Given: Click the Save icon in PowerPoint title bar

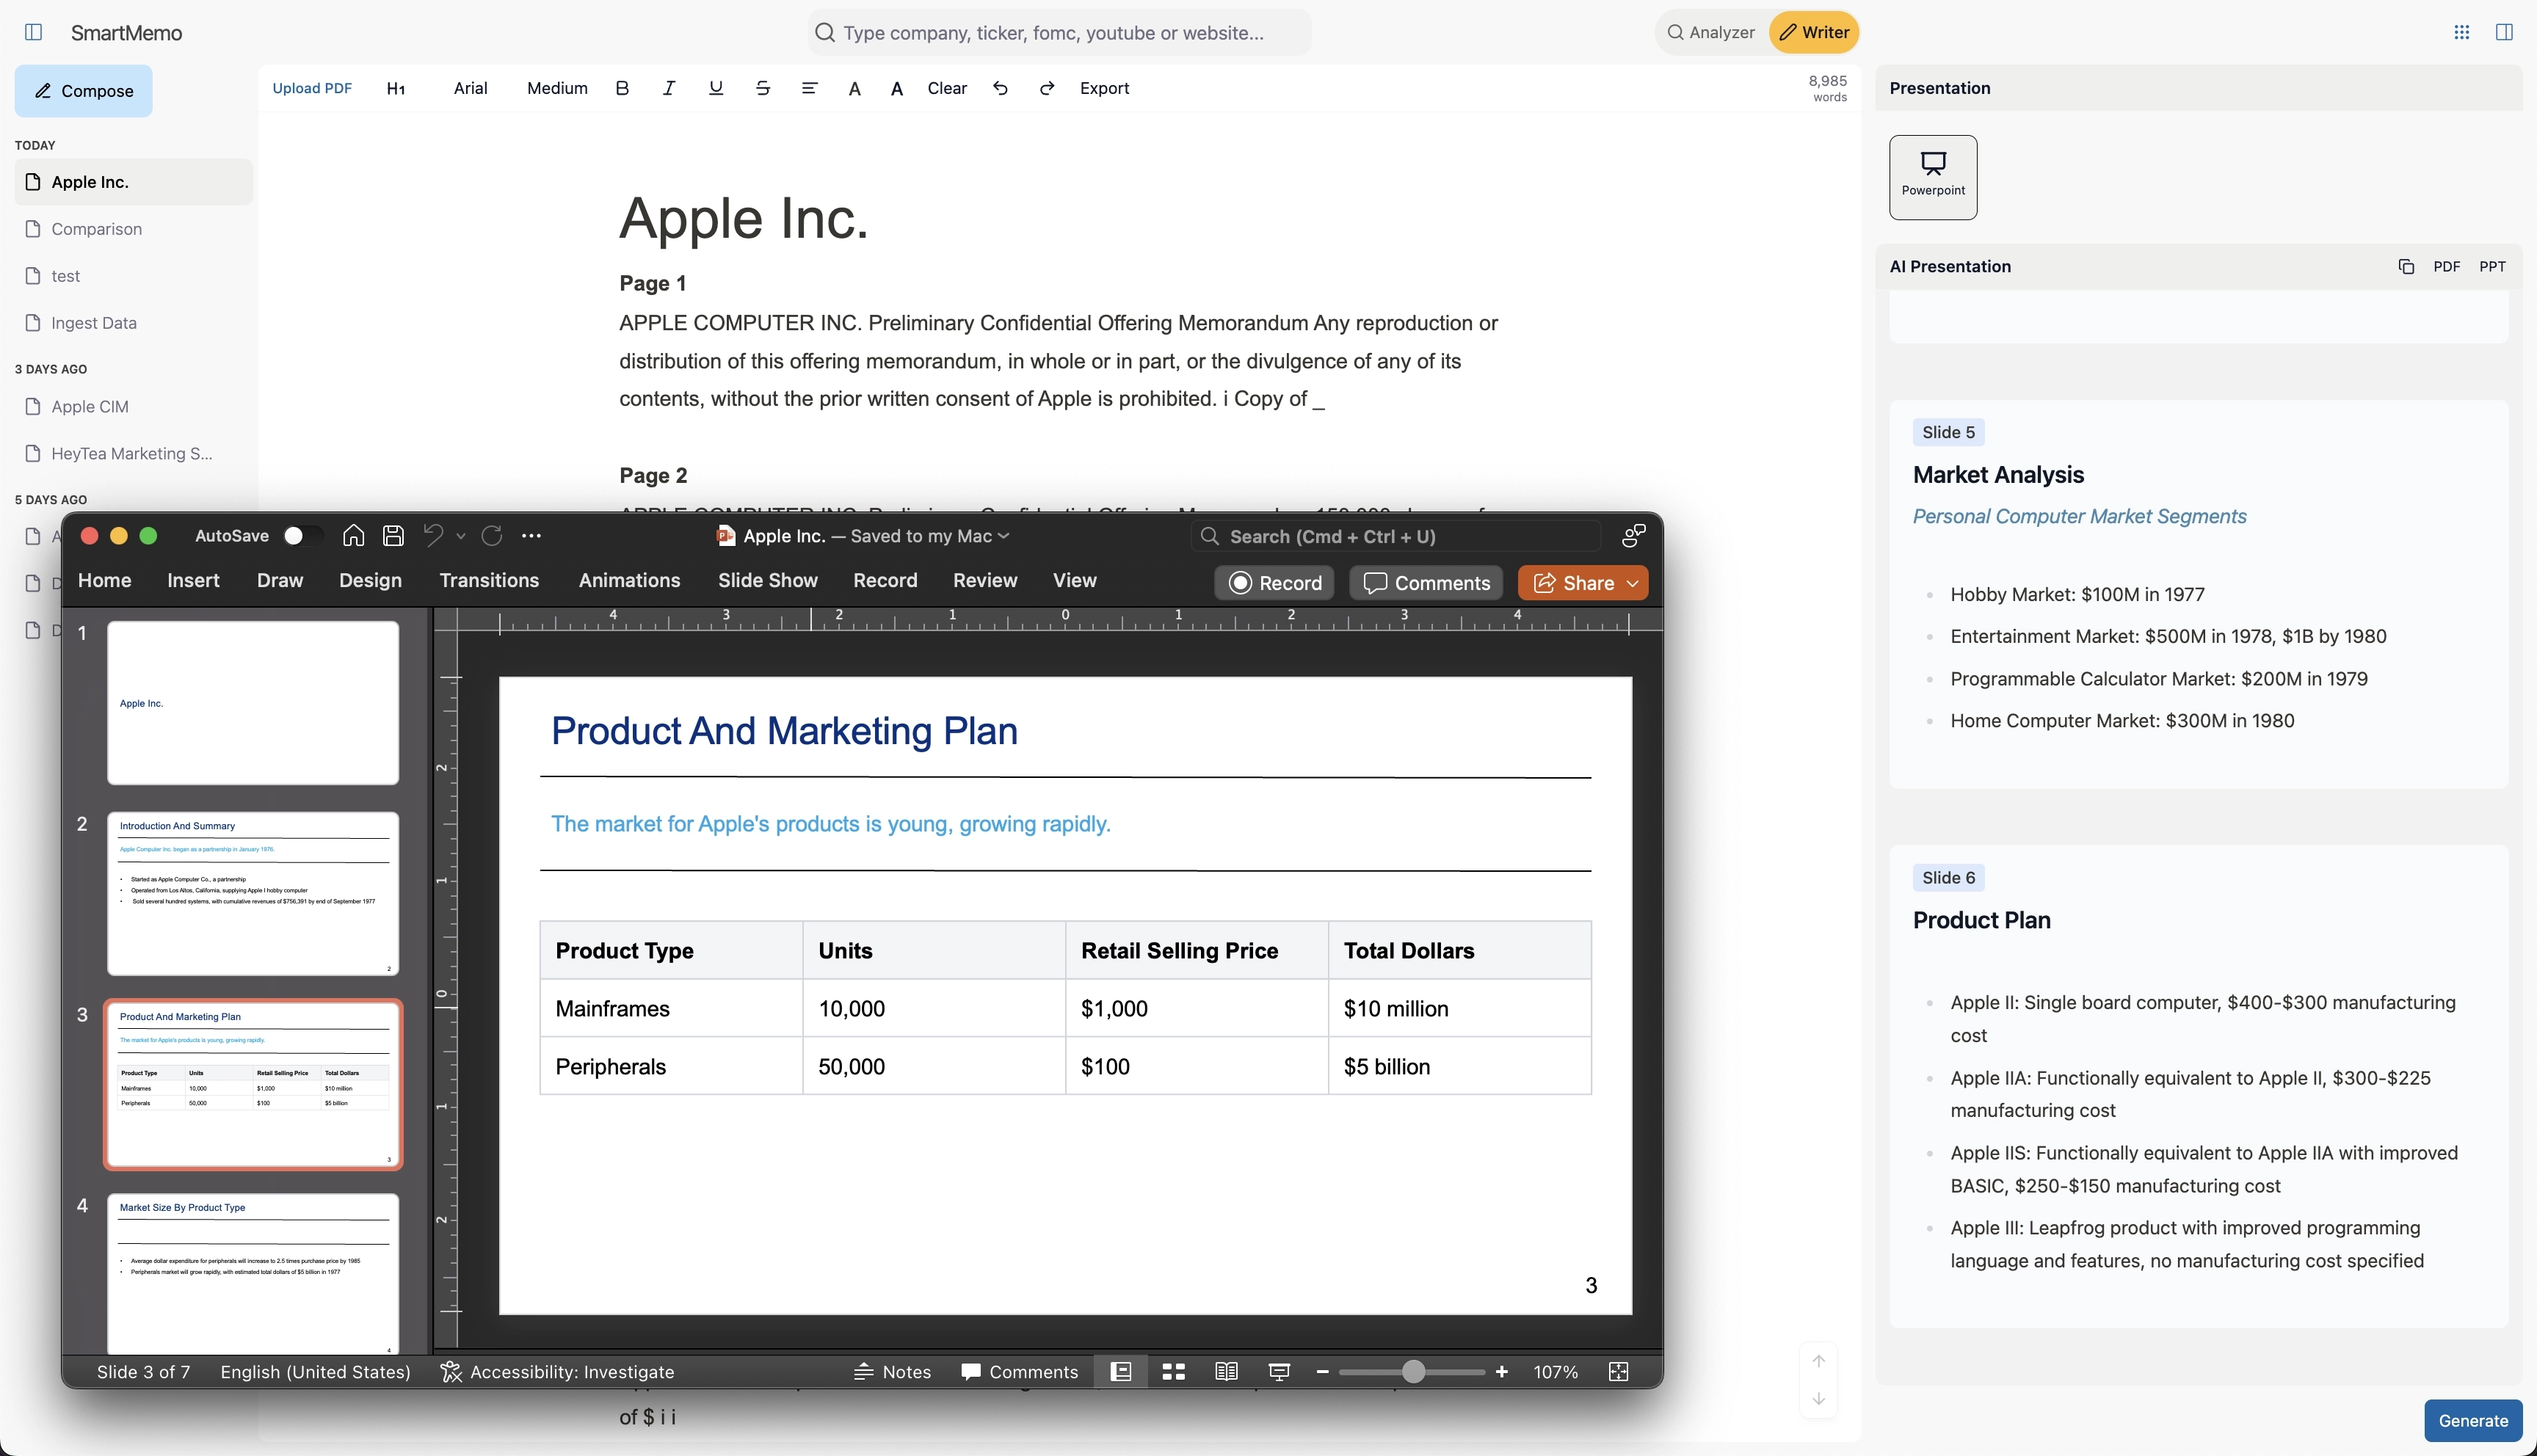Looking at the screenshot, I should pos(393,536).
